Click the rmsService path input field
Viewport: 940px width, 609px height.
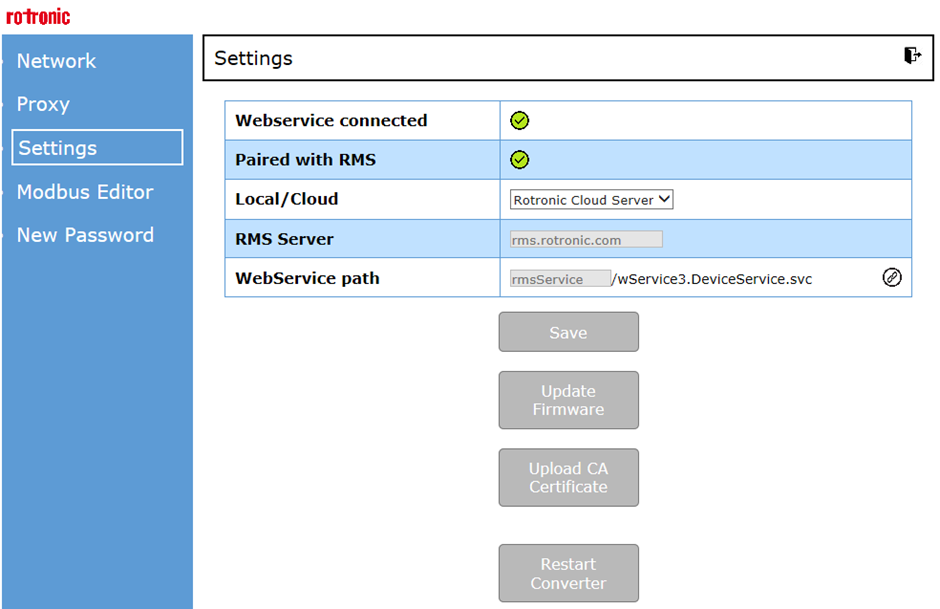point(560,279)
